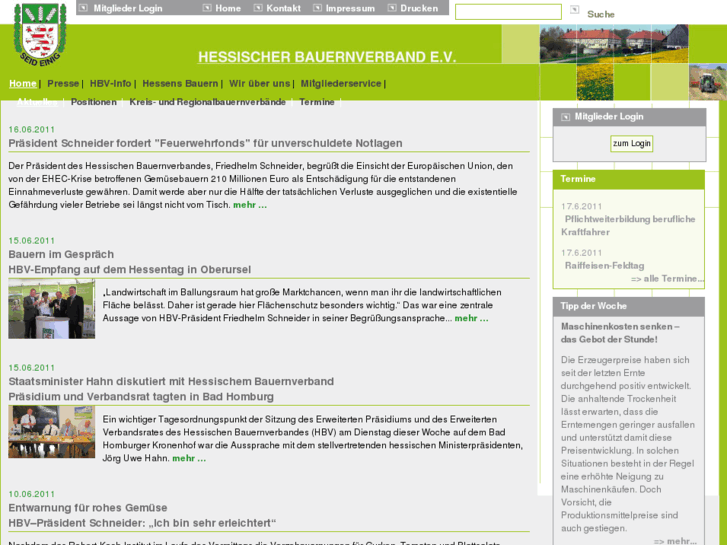
Task: Open headline Staatsminister Hahn diskutiert
Action: 171,381
